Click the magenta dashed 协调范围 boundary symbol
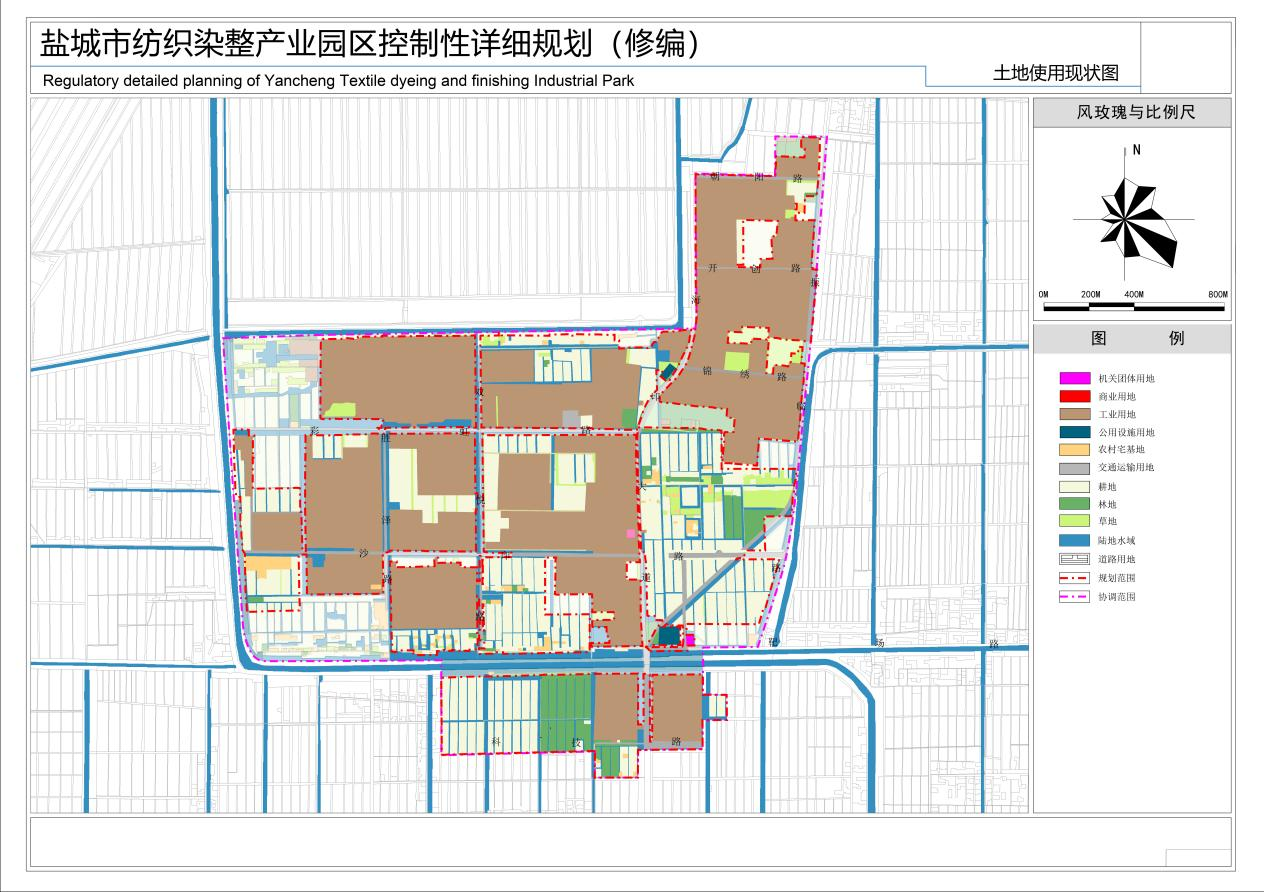The image size is (1264, 892). (x=1073, y=595)
